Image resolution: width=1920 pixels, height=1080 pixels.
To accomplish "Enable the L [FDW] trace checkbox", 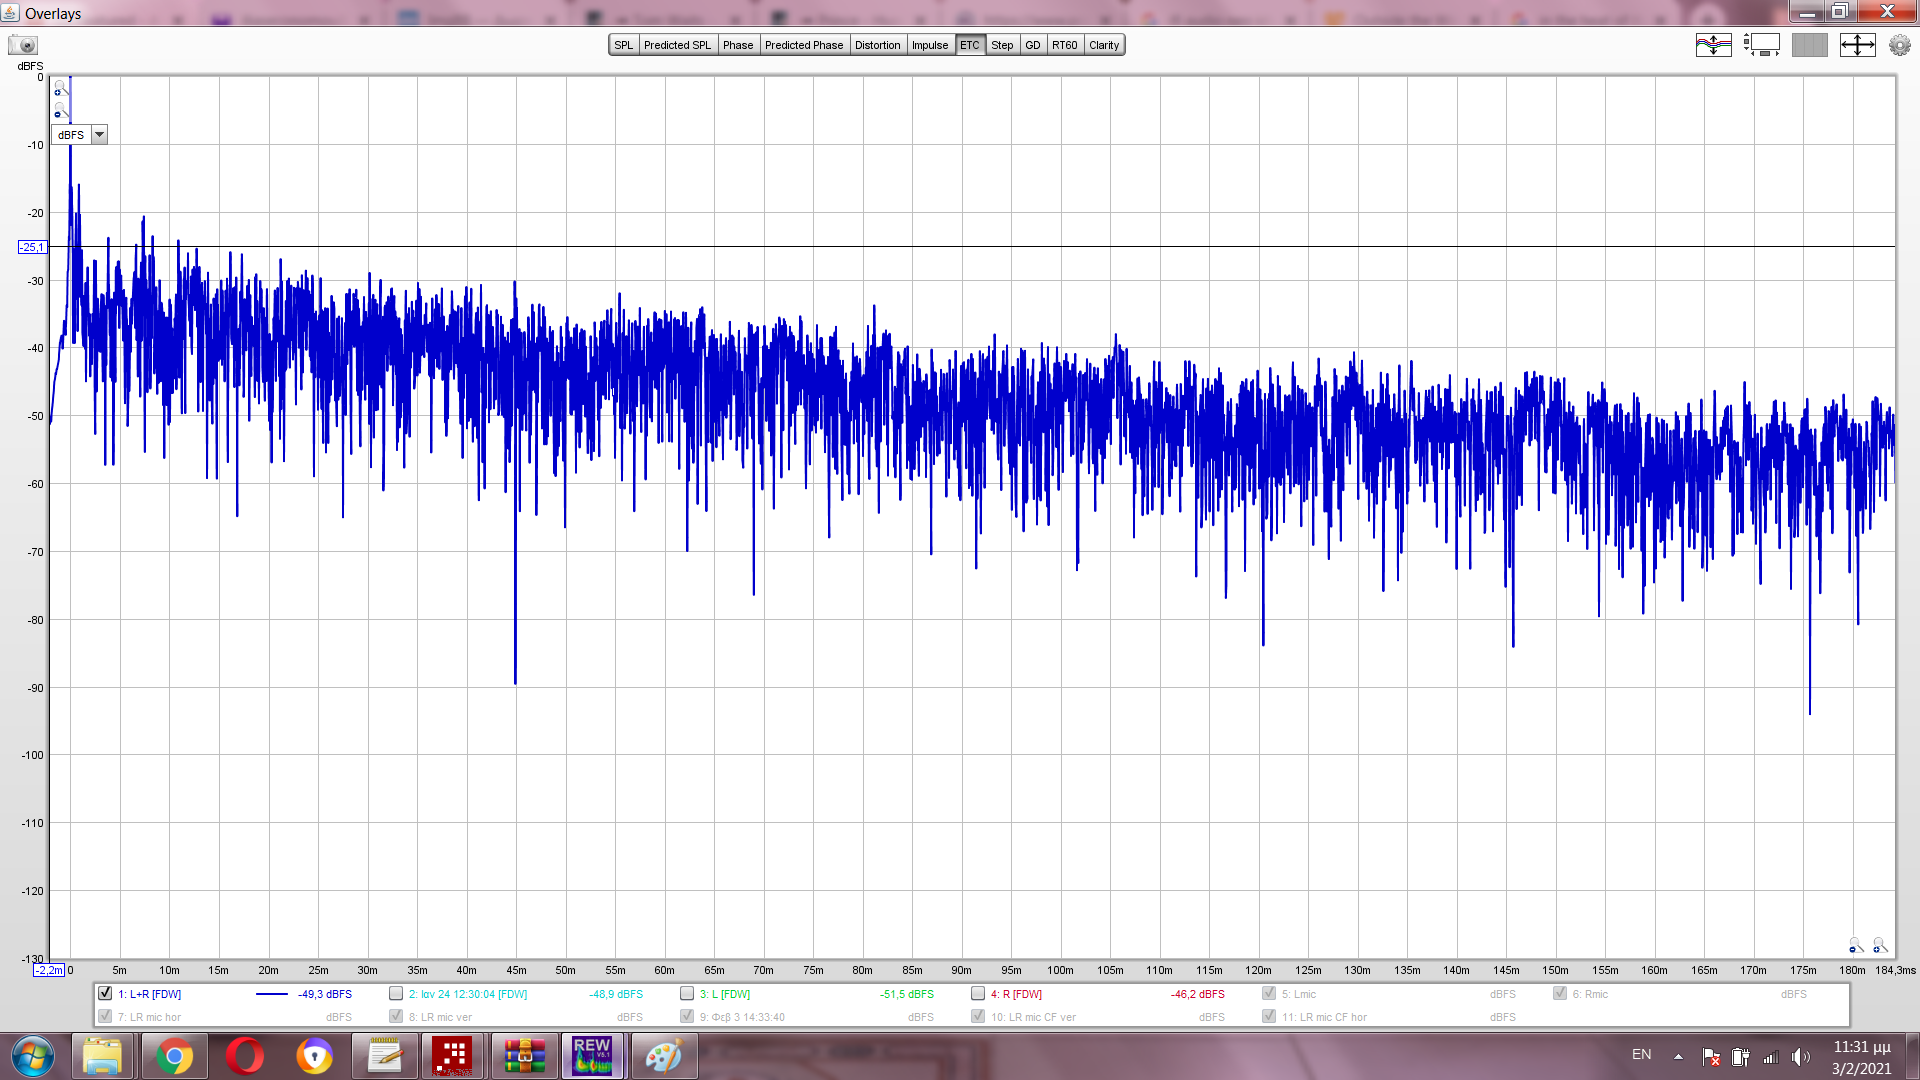I will (687, 993).
